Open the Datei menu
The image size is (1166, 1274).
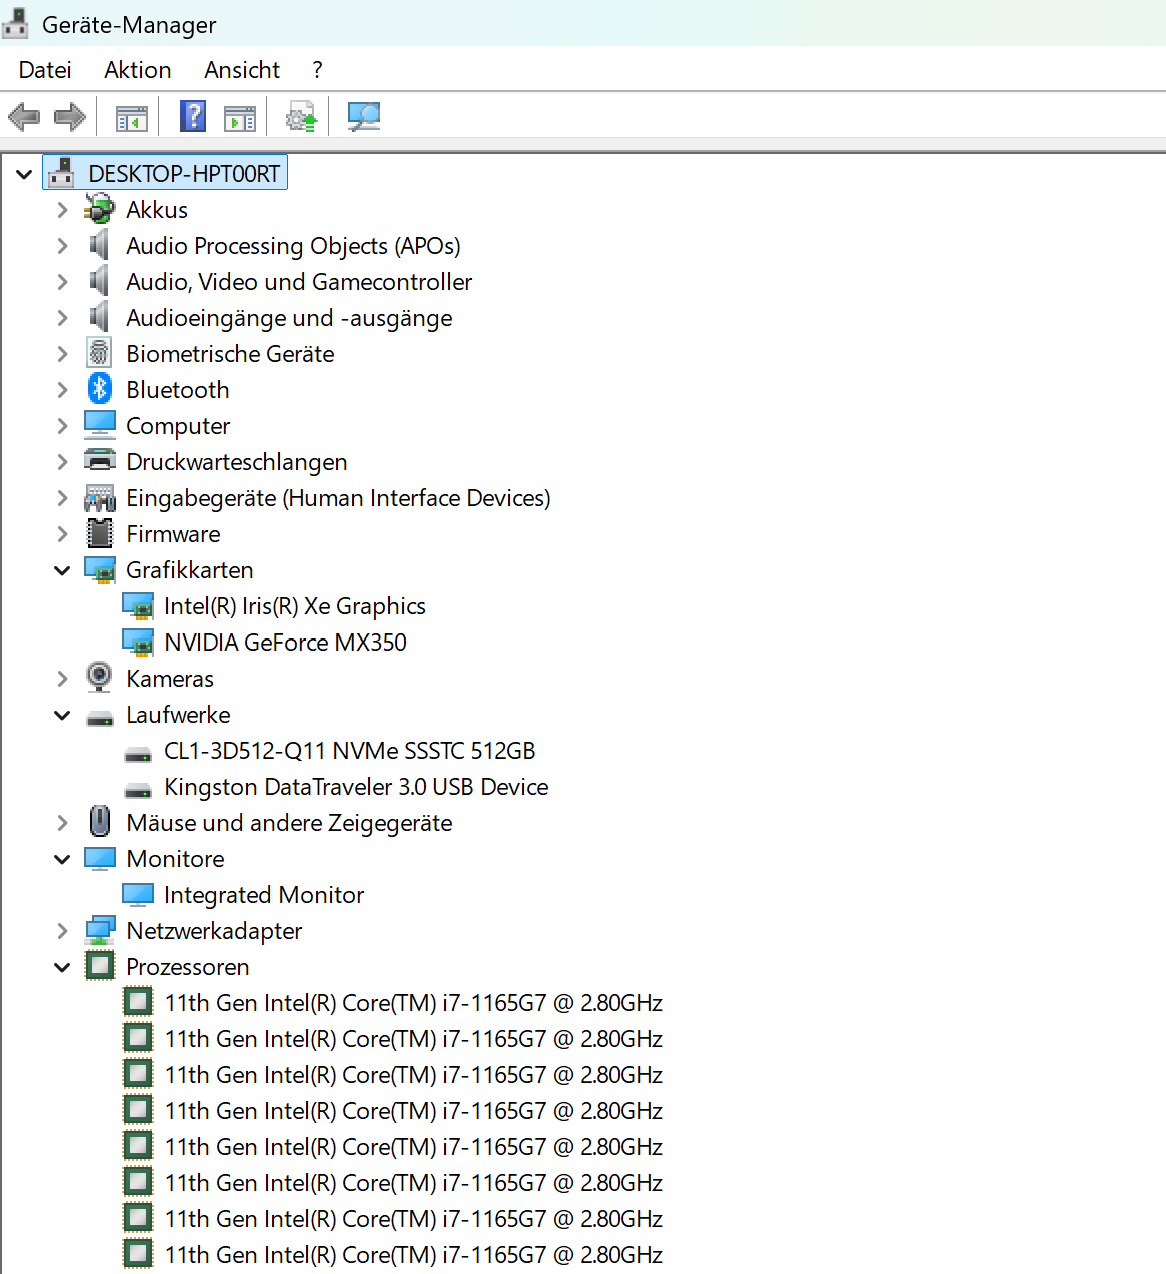45,70
